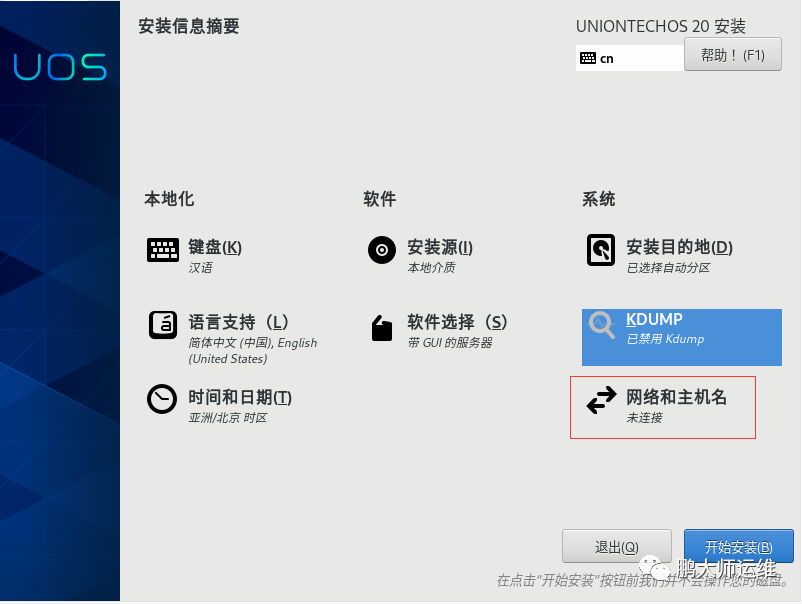Screen dimensions: 802x604
Task: Open 安装目的地(D) settings
Action: click(679, 248)
